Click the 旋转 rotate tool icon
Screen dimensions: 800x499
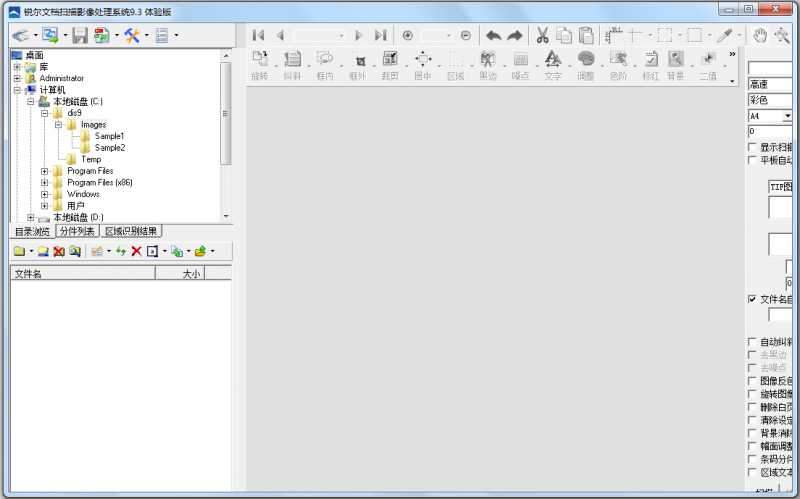(x=260, y=64)
